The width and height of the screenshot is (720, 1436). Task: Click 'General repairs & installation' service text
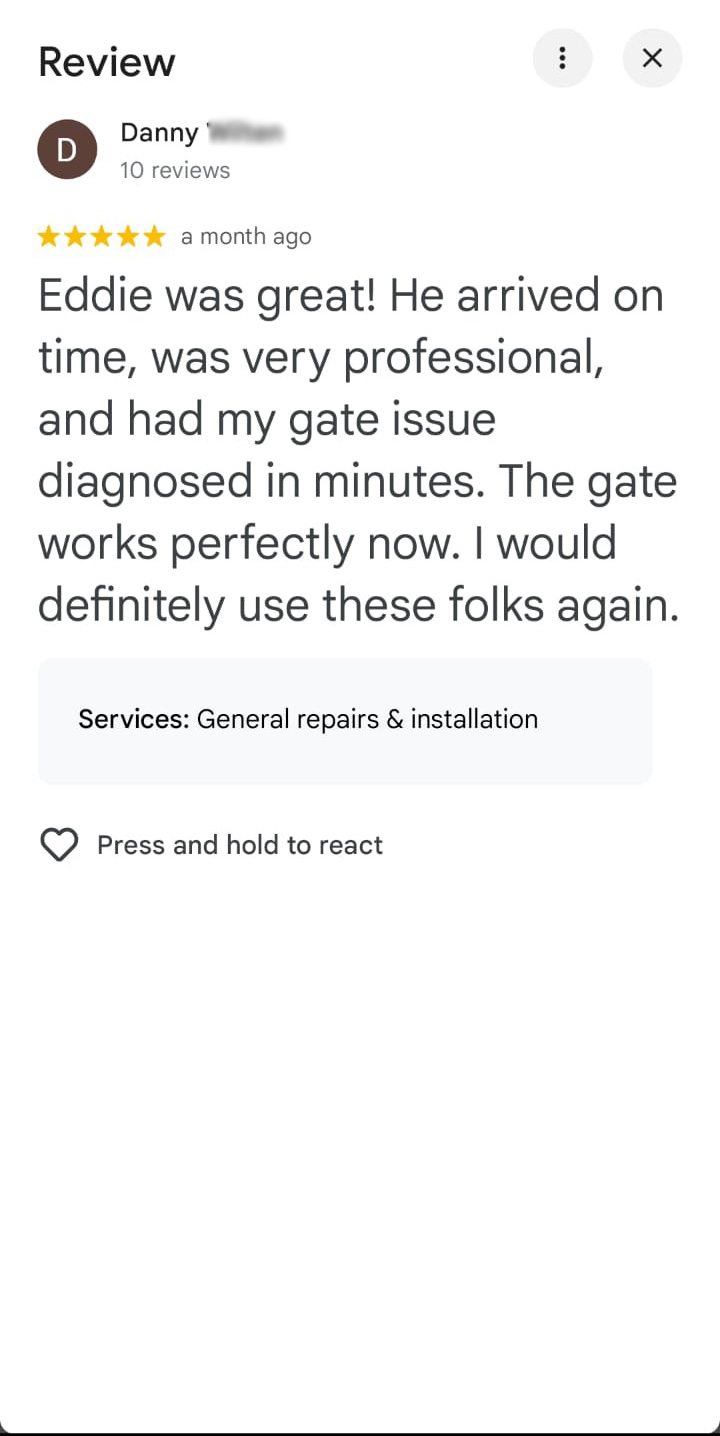coord(367,719)
